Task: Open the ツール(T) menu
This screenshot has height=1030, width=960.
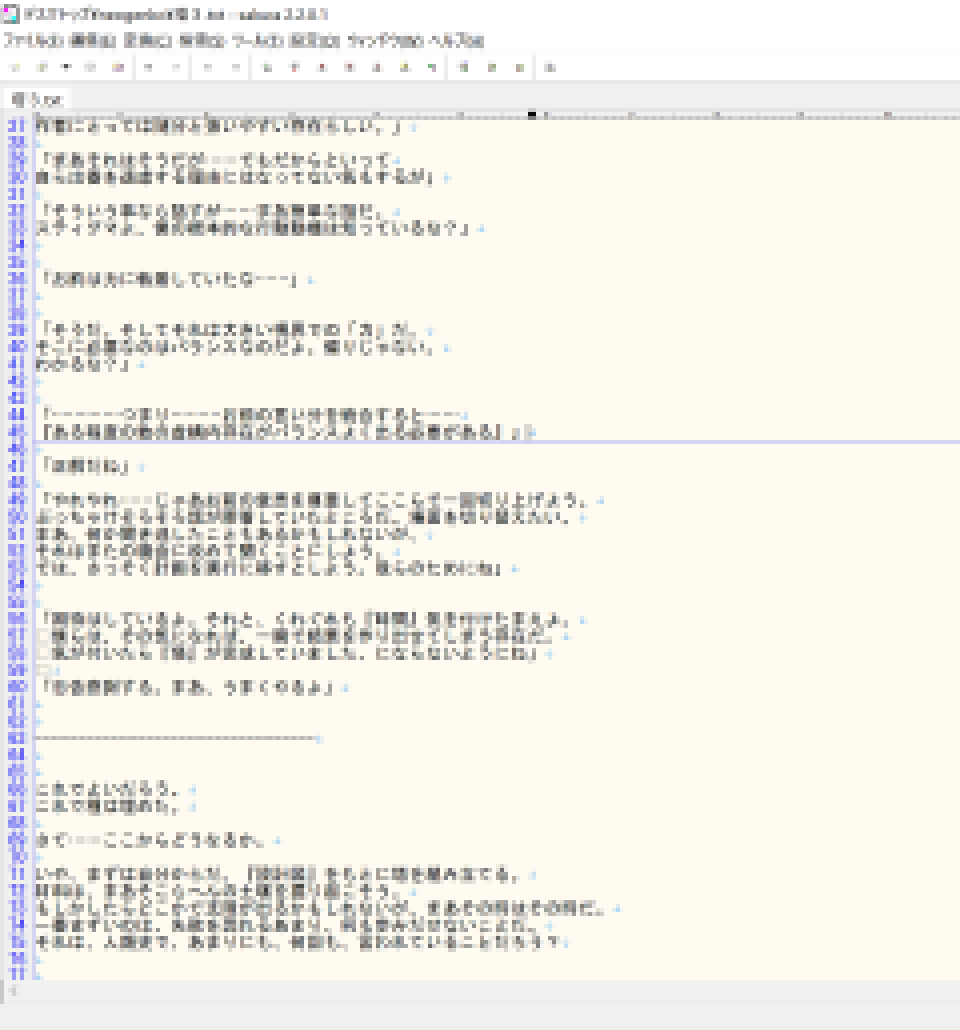Action: pos(258,41)
